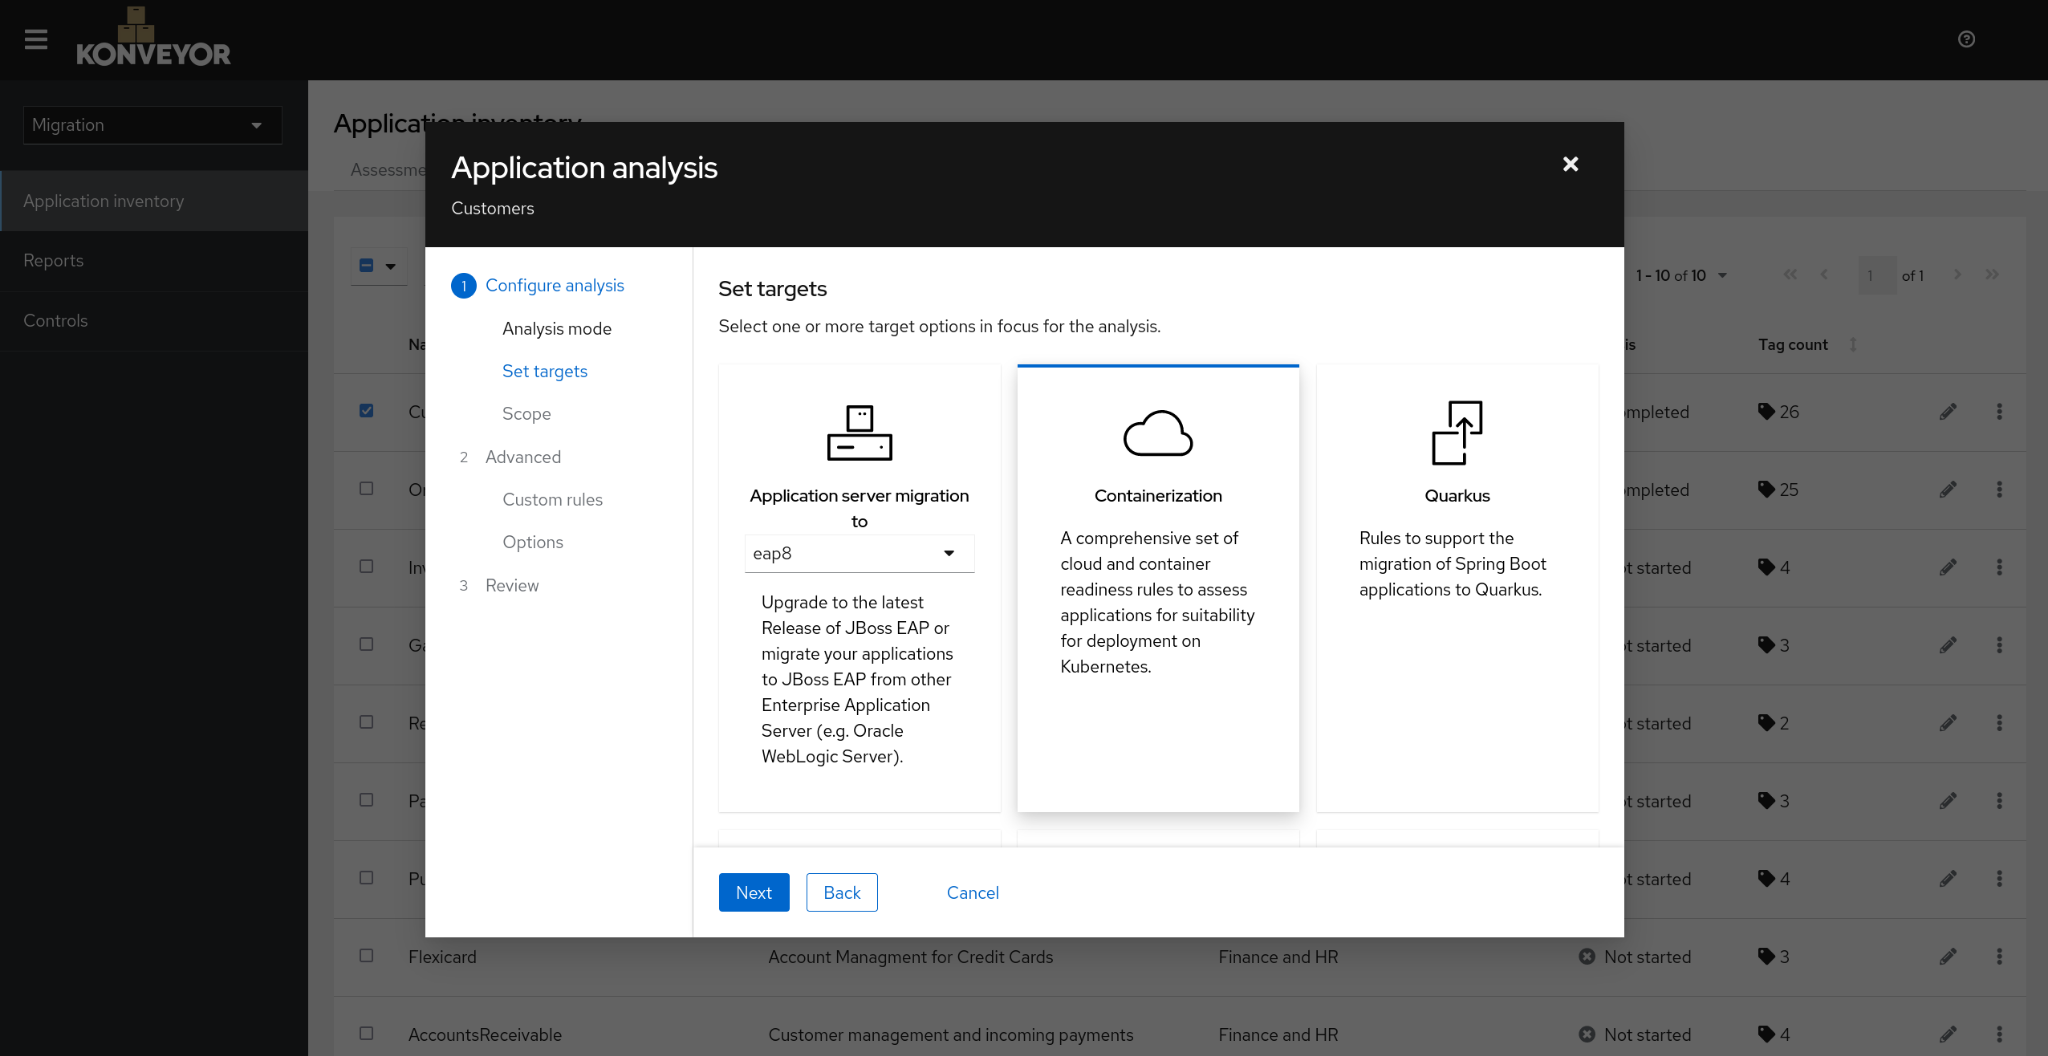
Task: Open kebab menu for AccountsReceivable row
Action: (1999, 1035)
